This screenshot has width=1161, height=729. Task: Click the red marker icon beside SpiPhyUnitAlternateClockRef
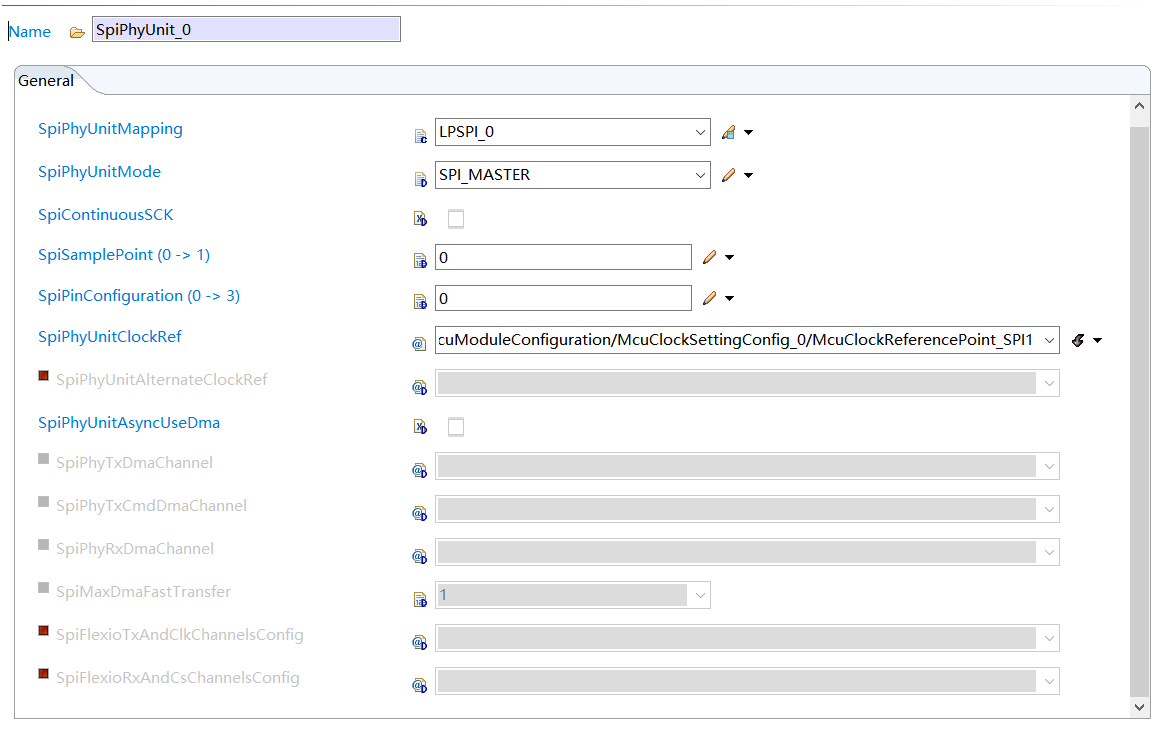click(x=43, y=377)
